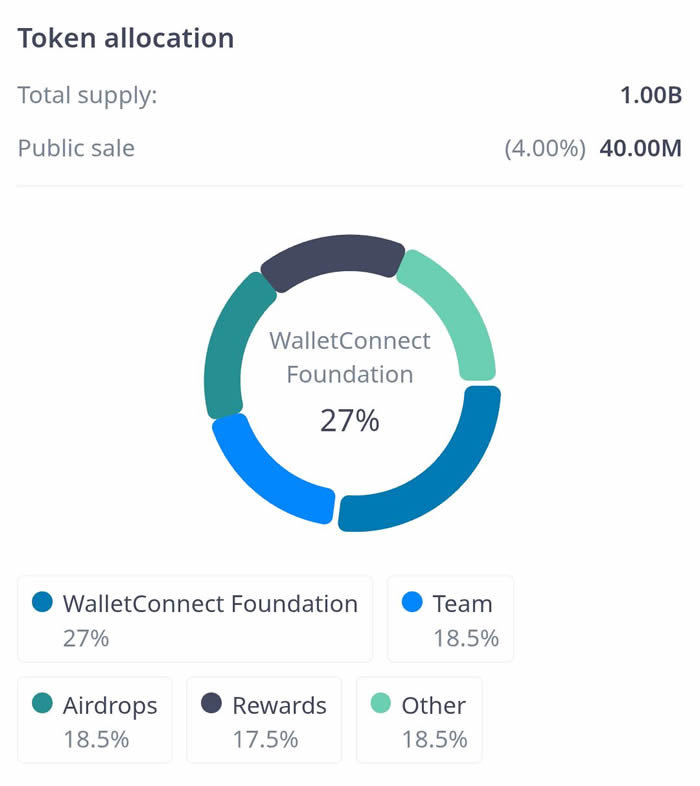Click the Token allocation heading

(126, 38)
